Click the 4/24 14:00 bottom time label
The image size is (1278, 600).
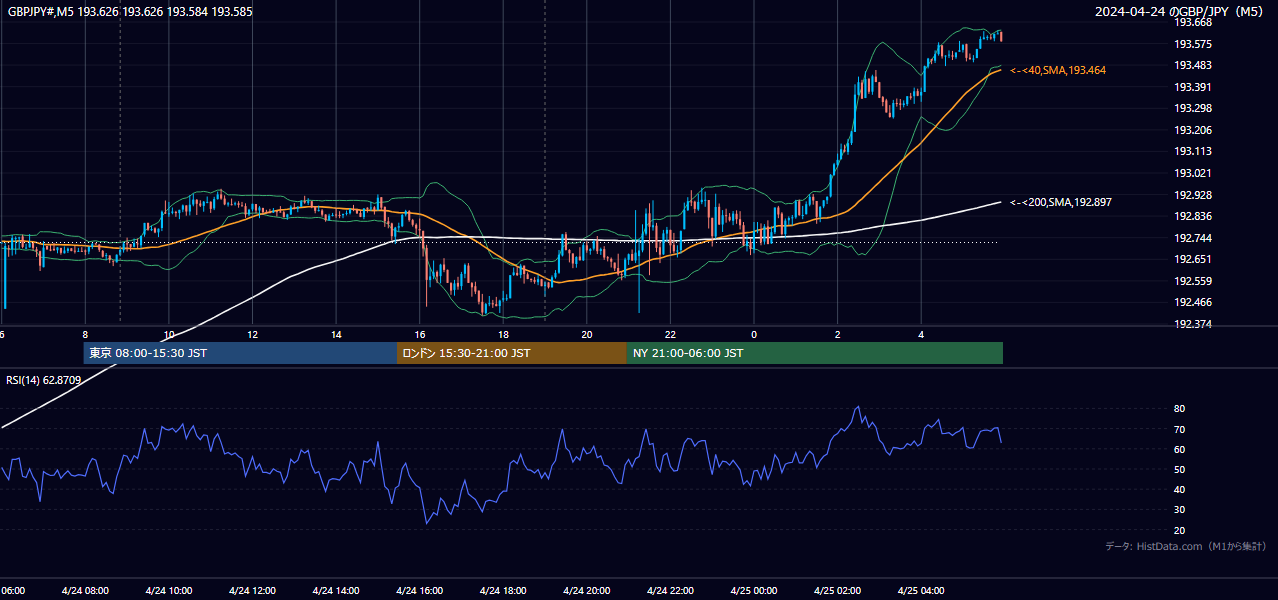[x=336, y=590]
